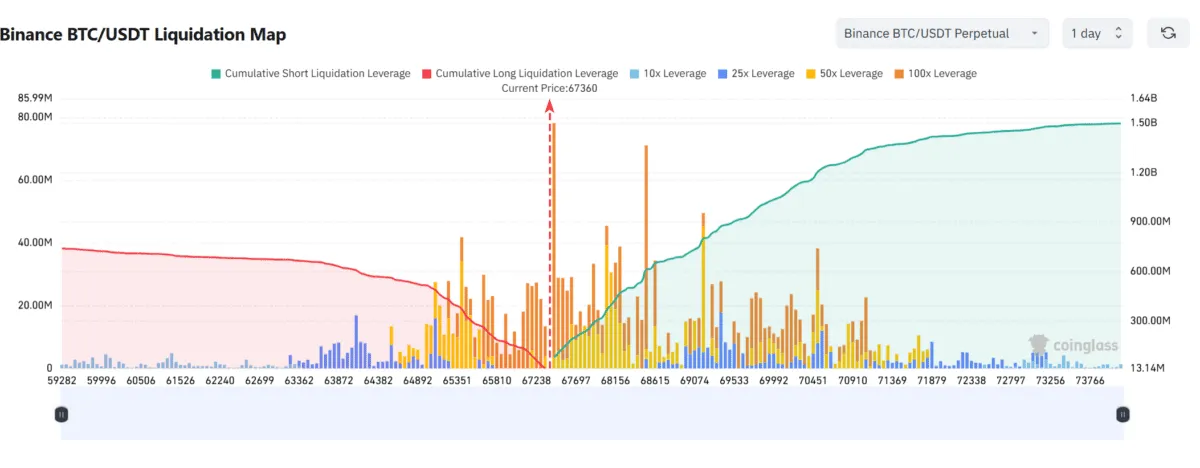Image resolution: width=1200 pixels, height=468 pixels.
Task: Click the 59996 price axis label
Action: 101,380
